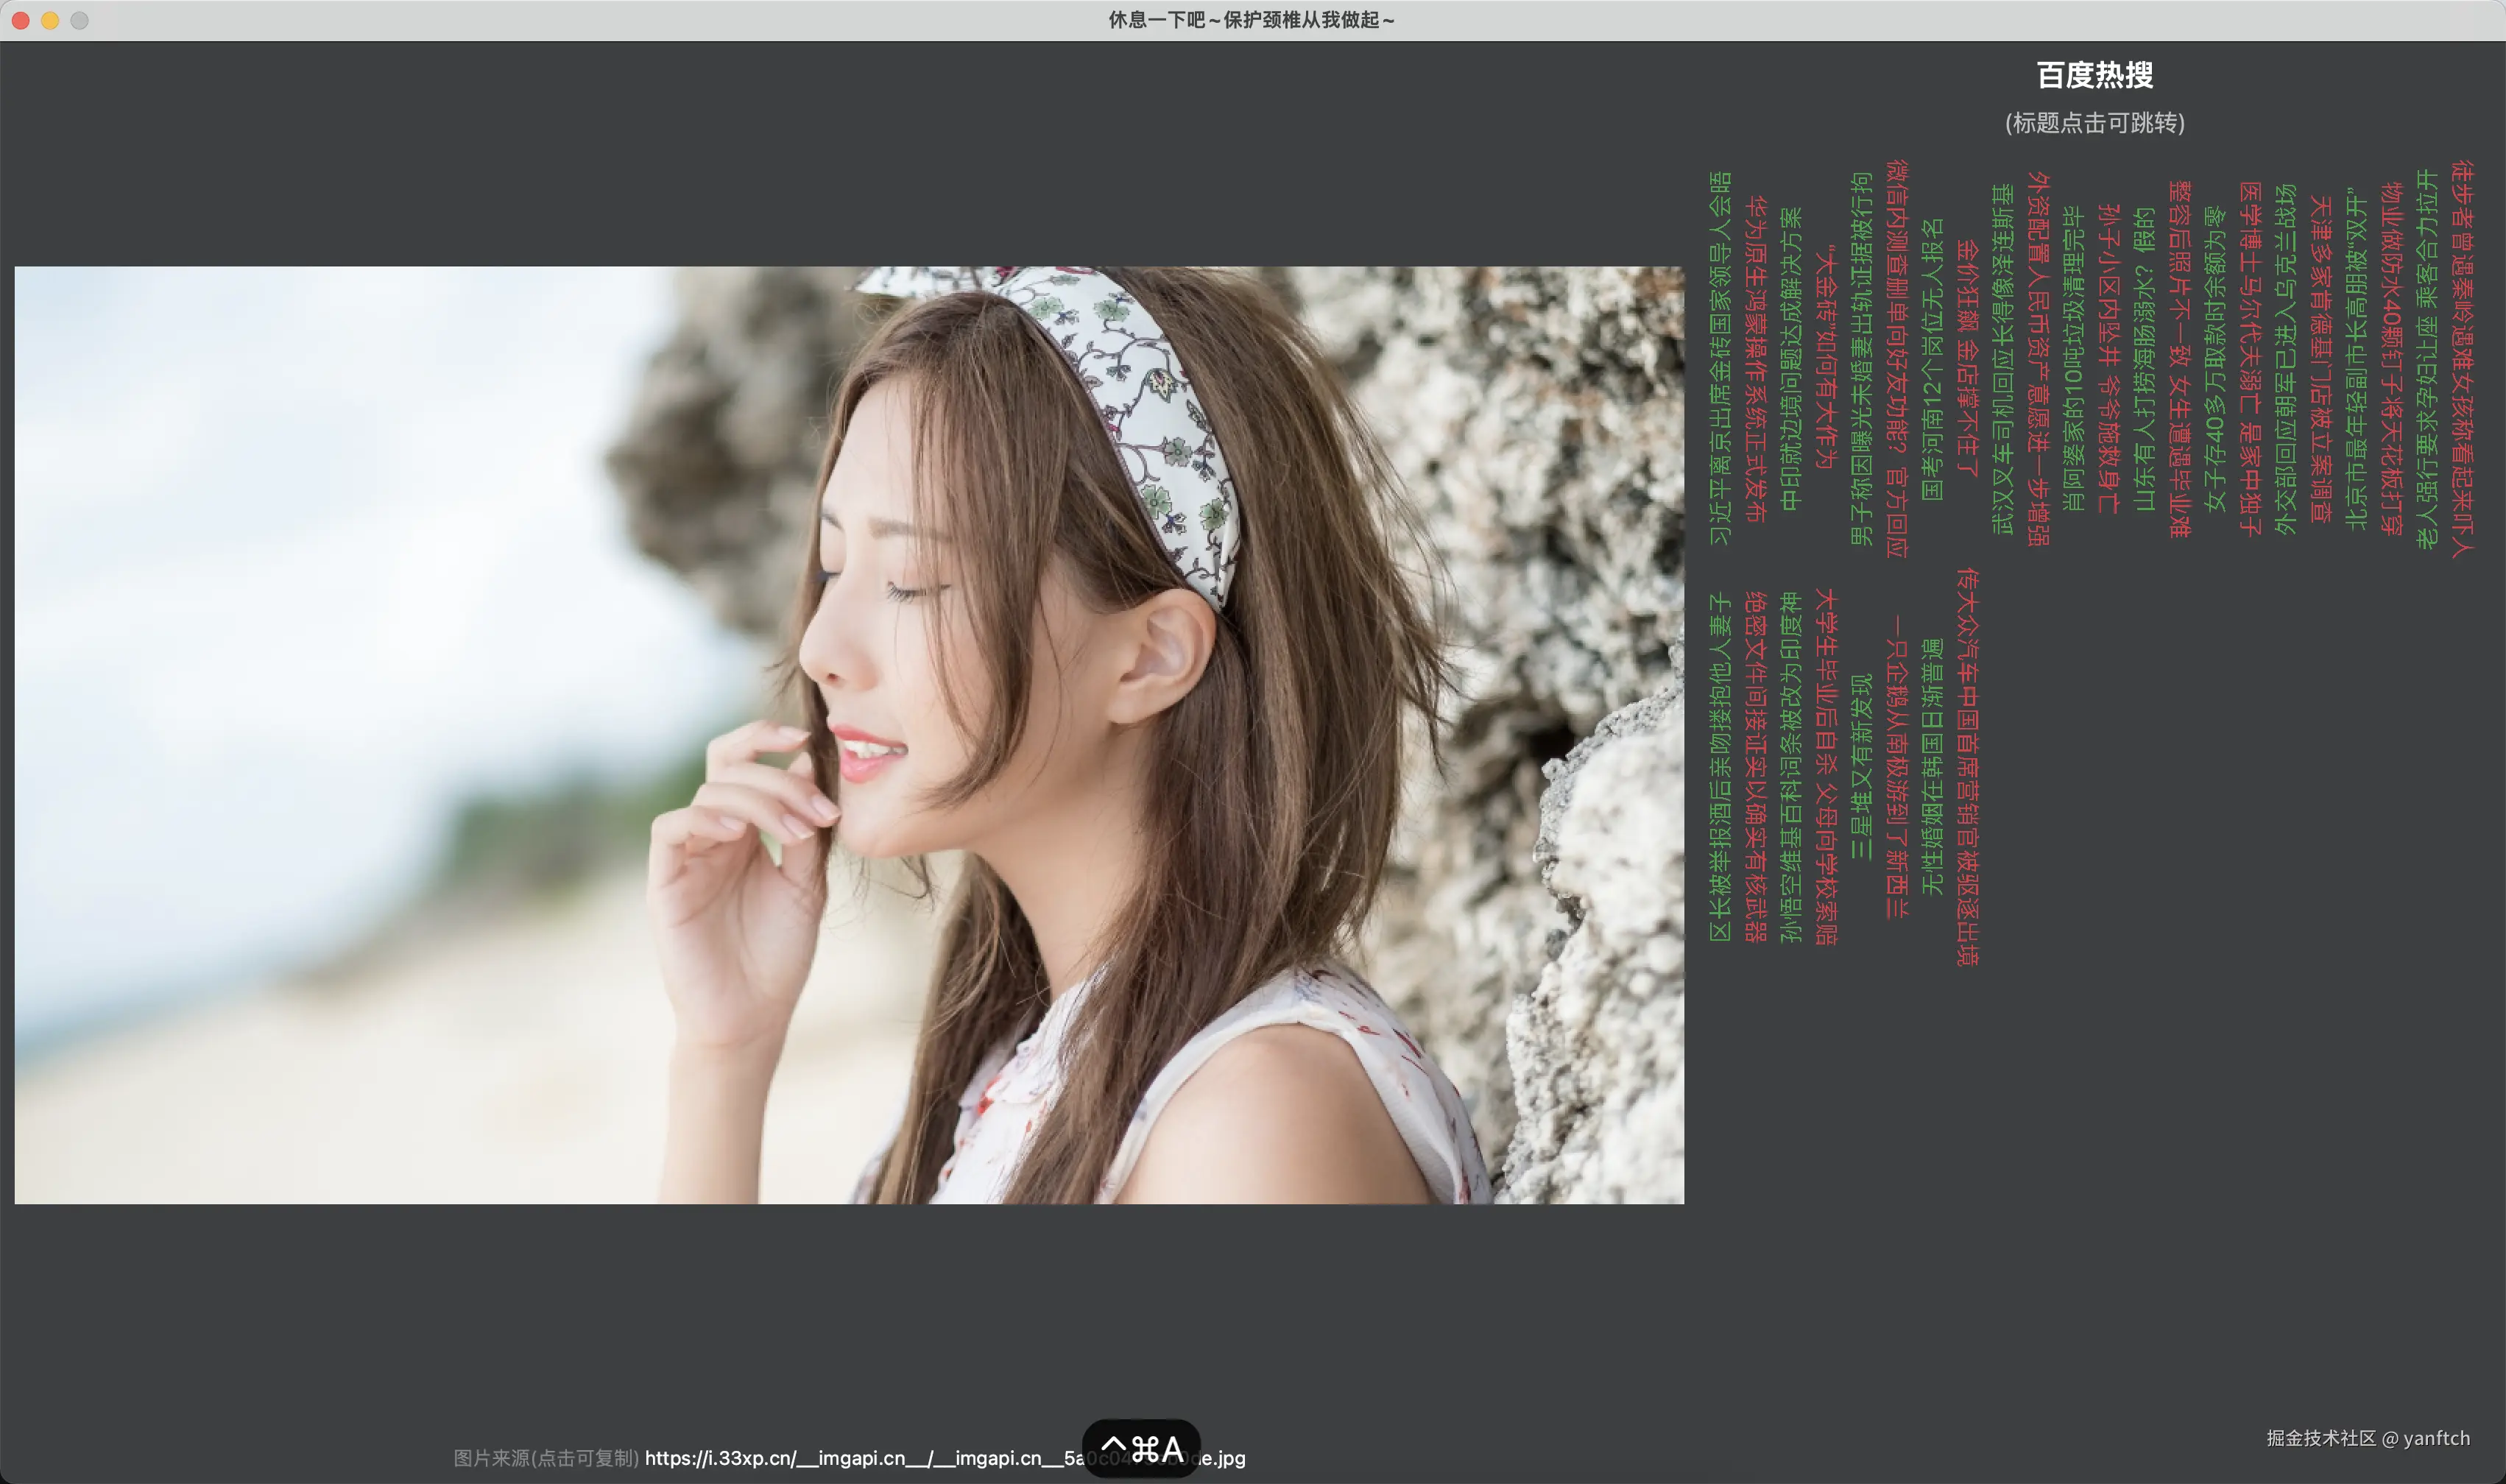The image size is (2506, 1484).
Task: Open the green '肖阿婆家的10吨垃圾清理完毕' headline
Action: (x=2073, y=358)
